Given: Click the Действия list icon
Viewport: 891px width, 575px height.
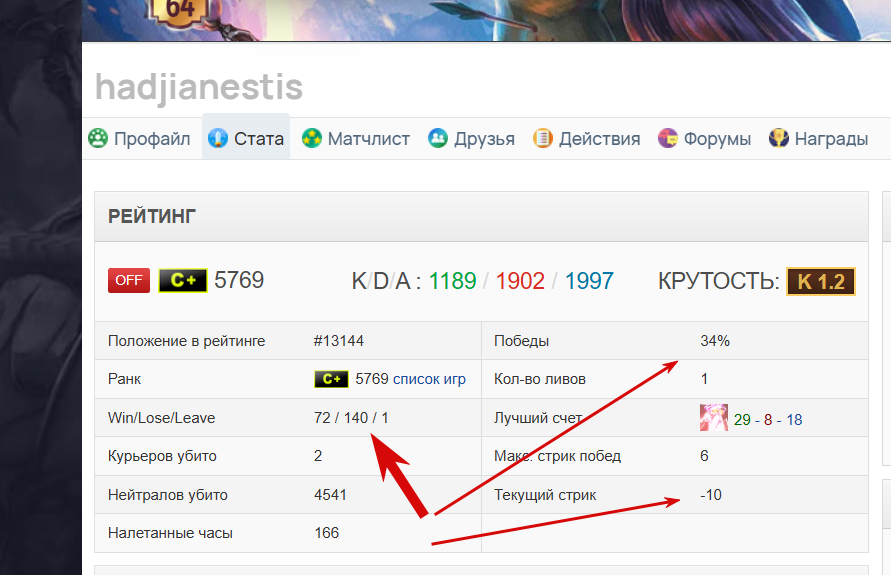Looking at the screenshot, I should point(543,138).
